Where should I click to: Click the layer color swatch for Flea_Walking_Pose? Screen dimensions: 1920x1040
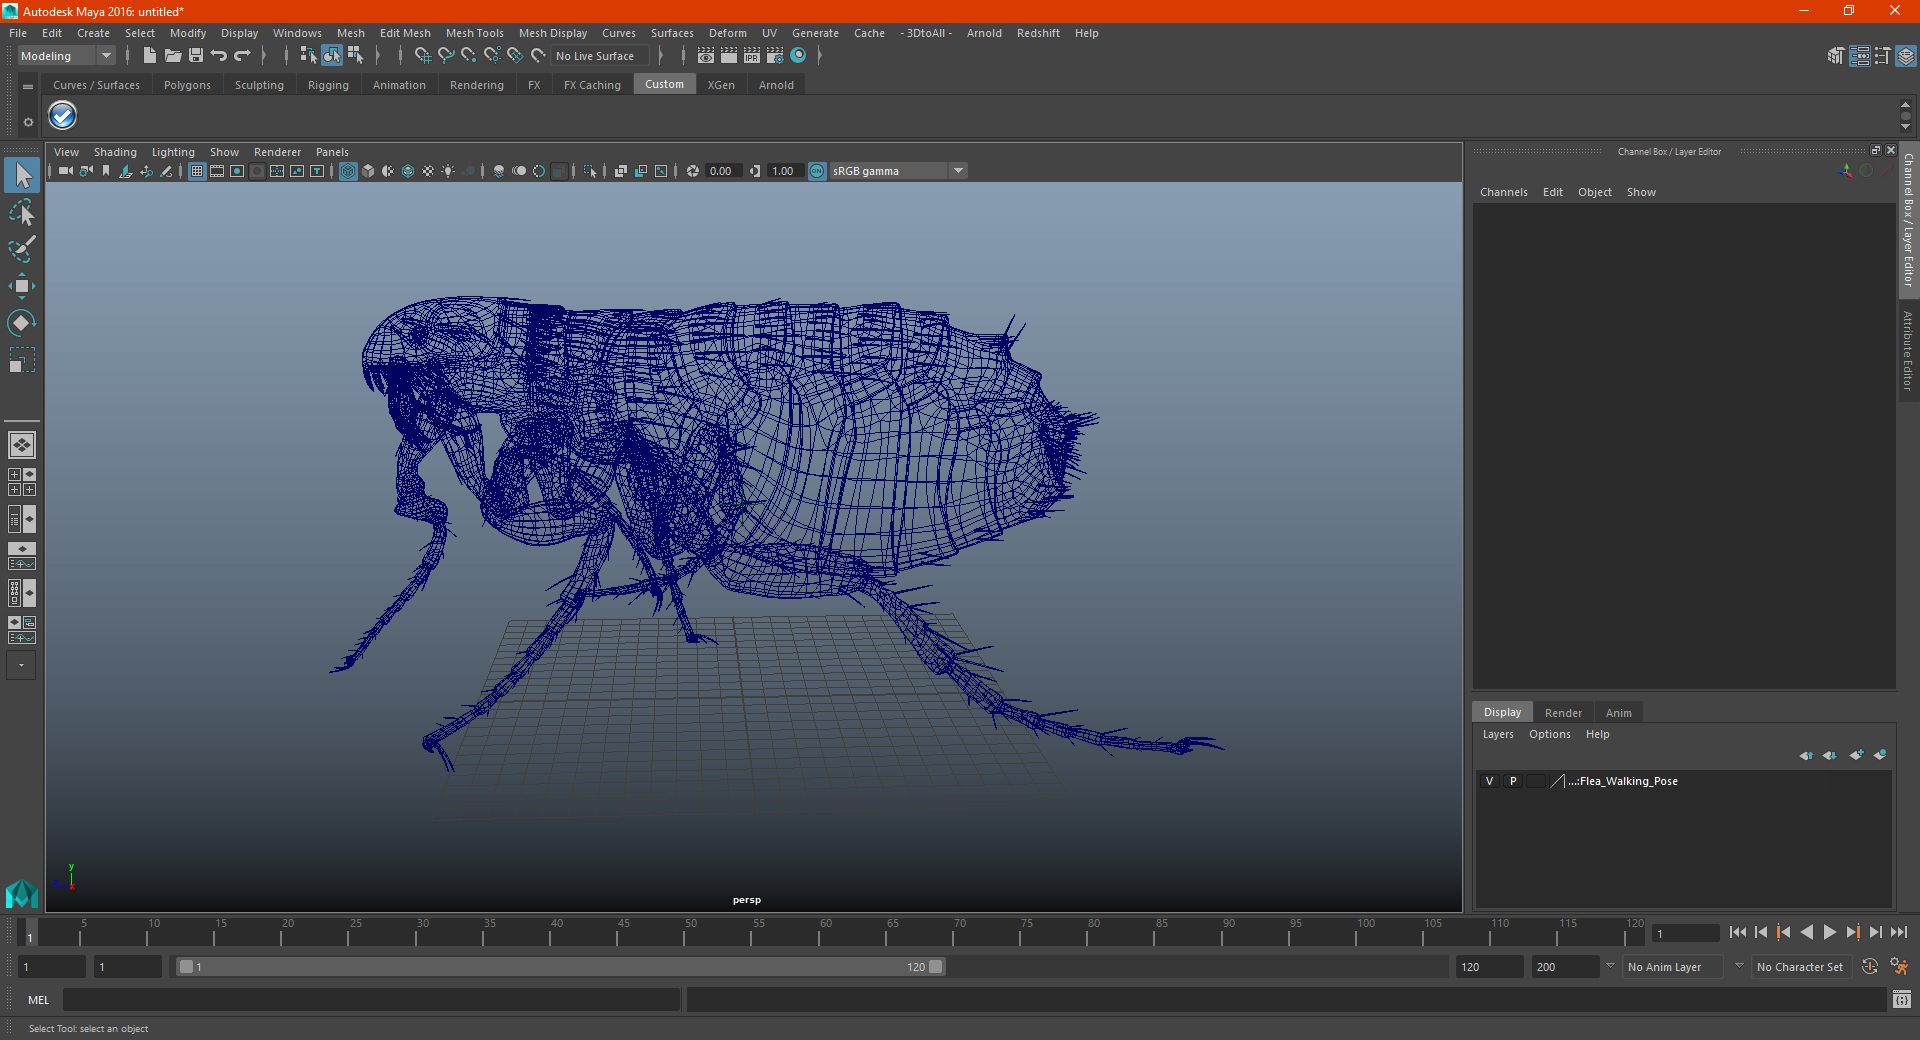click(x=1558, y=781)
